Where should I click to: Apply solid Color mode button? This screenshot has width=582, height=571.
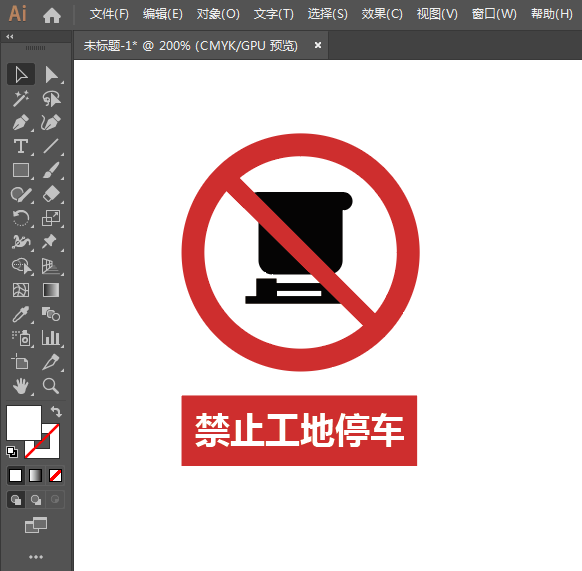(x=16, y=476)
